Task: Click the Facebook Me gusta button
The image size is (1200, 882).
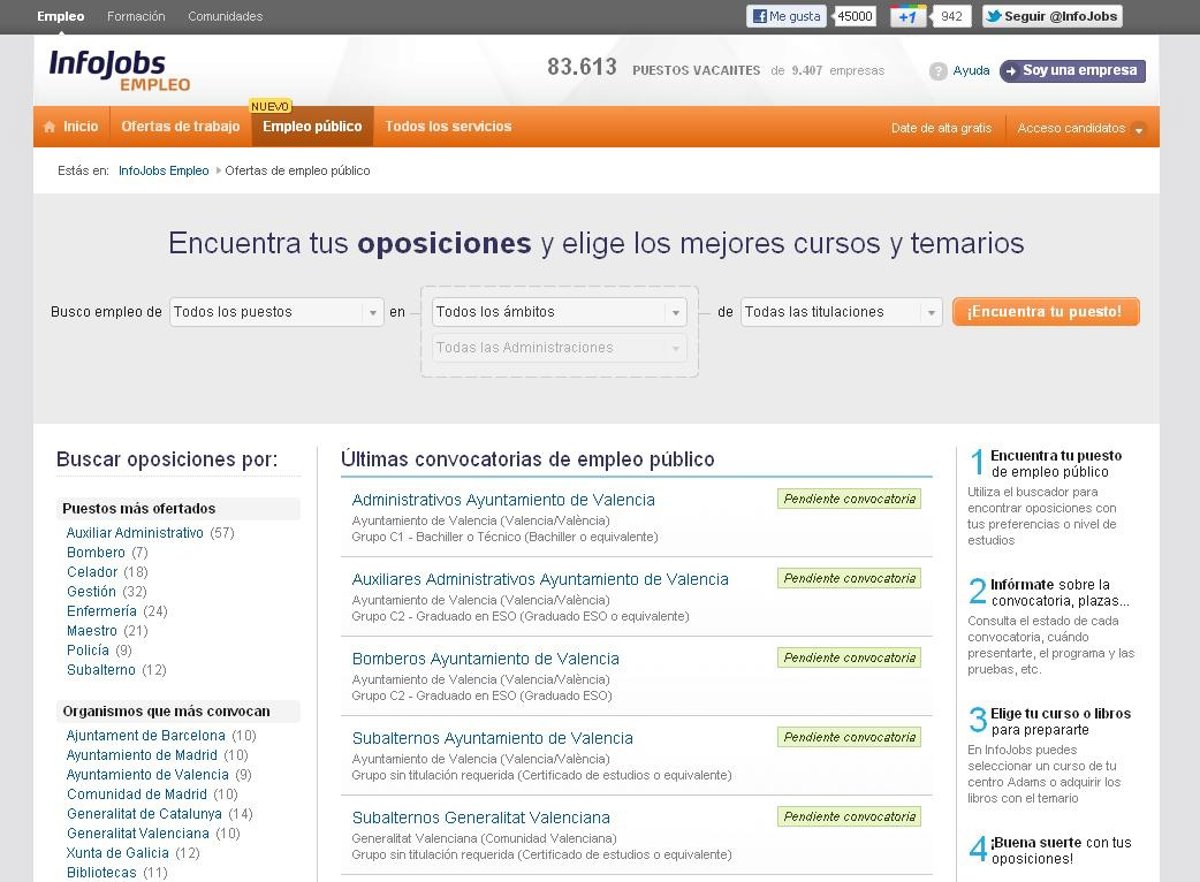Action: (x=787, y=16)
